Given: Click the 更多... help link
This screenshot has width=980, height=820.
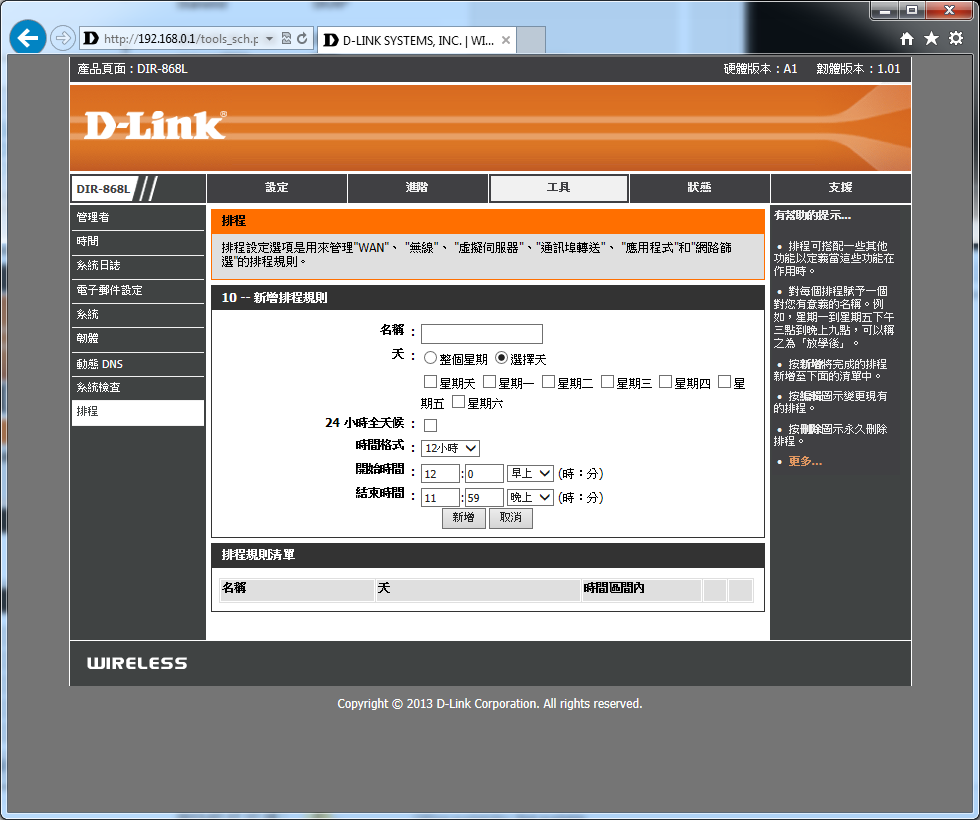Looking at the screenshot, I should (804, 461).
